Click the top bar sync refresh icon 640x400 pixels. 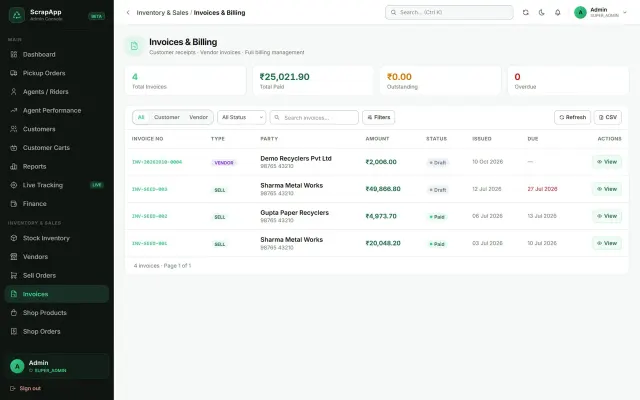pyautogui.click(x=526, y=12)
